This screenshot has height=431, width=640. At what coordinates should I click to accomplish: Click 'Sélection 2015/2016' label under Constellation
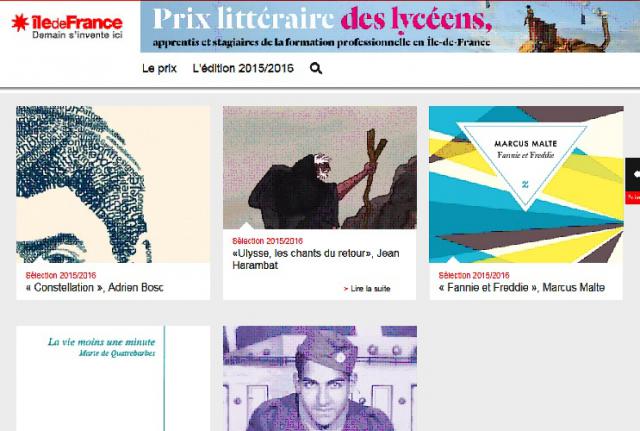click(61, 275)
